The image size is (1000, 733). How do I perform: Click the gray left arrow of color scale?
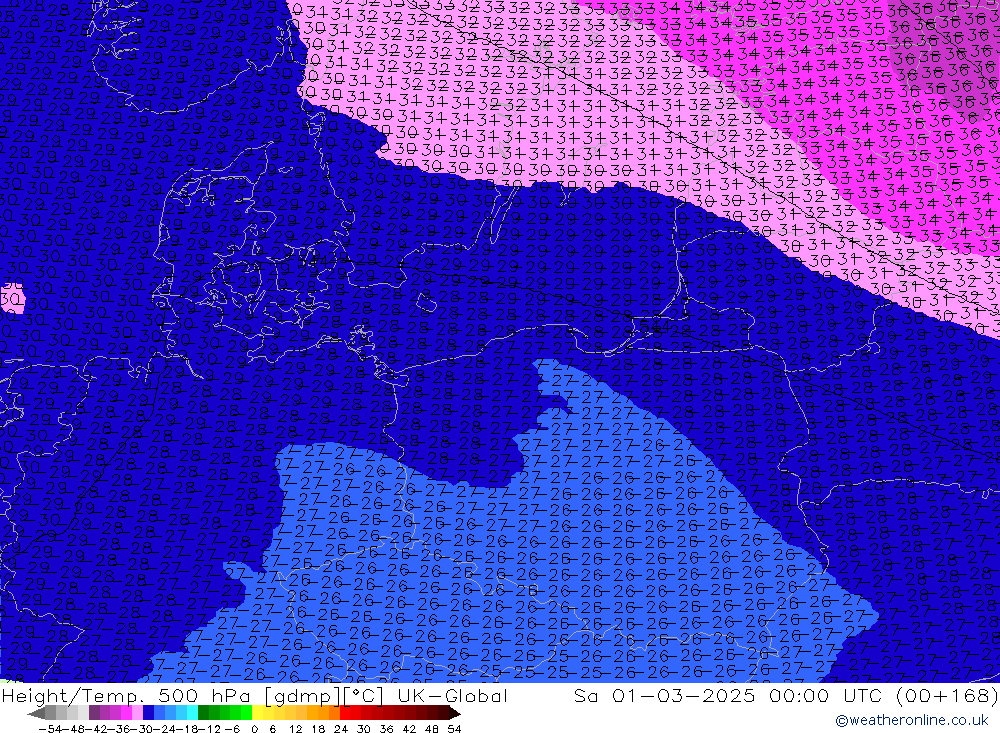(x=36, y=713)
